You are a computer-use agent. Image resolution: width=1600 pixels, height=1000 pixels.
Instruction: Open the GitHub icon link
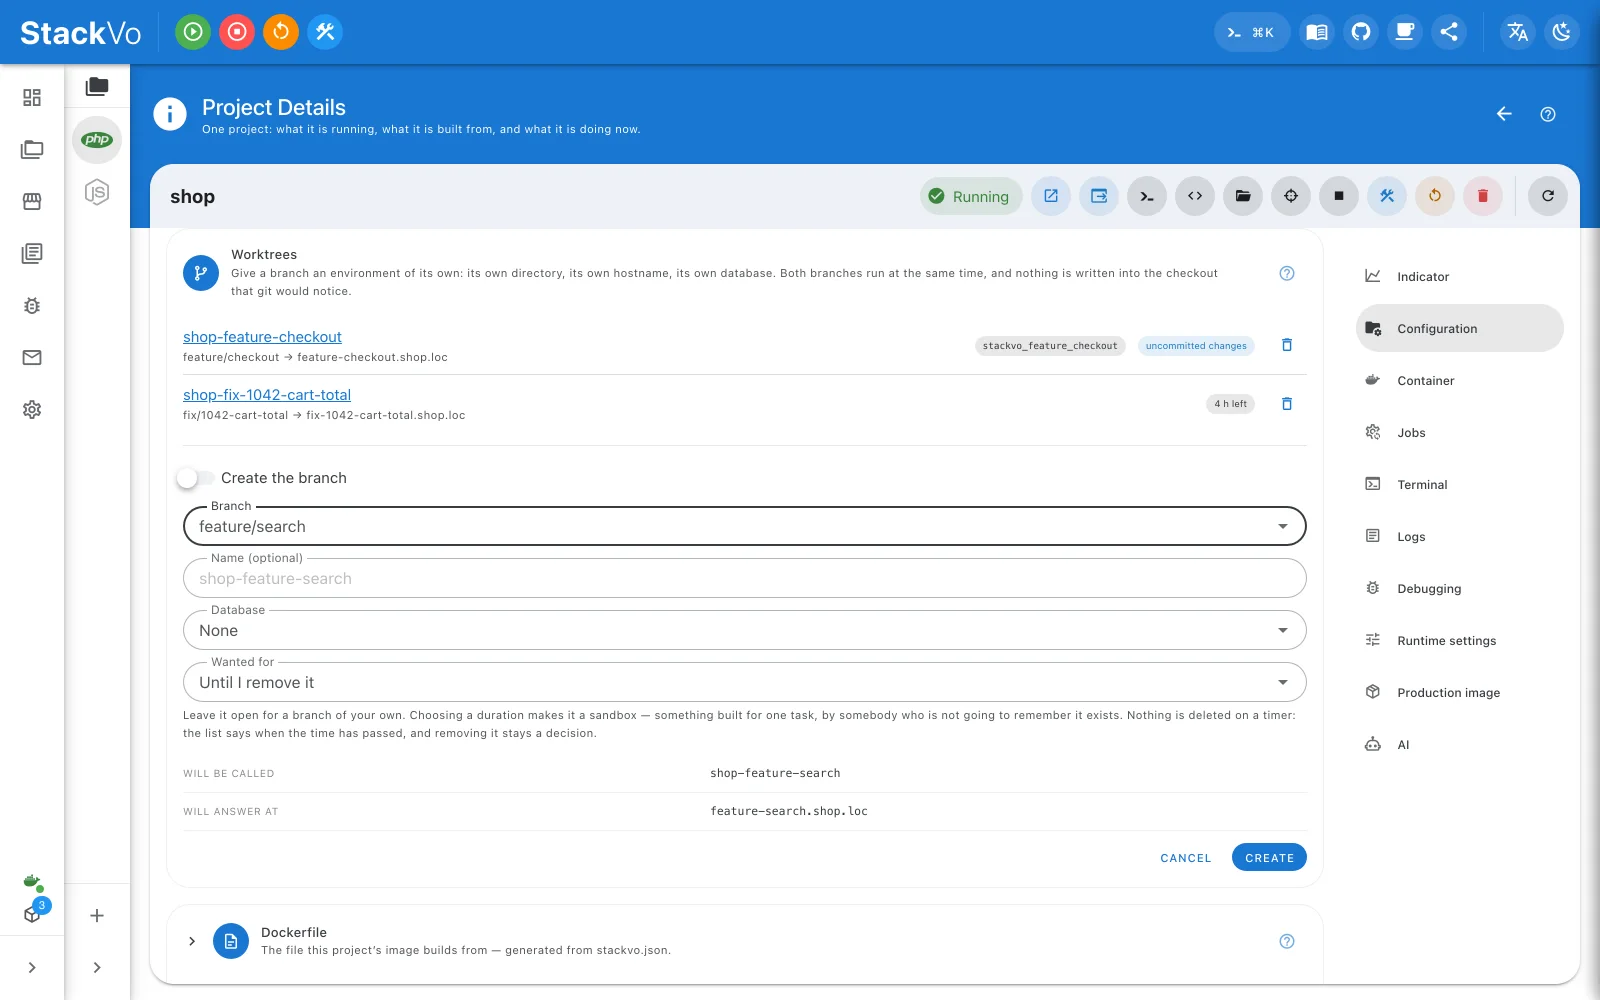pos(1361,32)
